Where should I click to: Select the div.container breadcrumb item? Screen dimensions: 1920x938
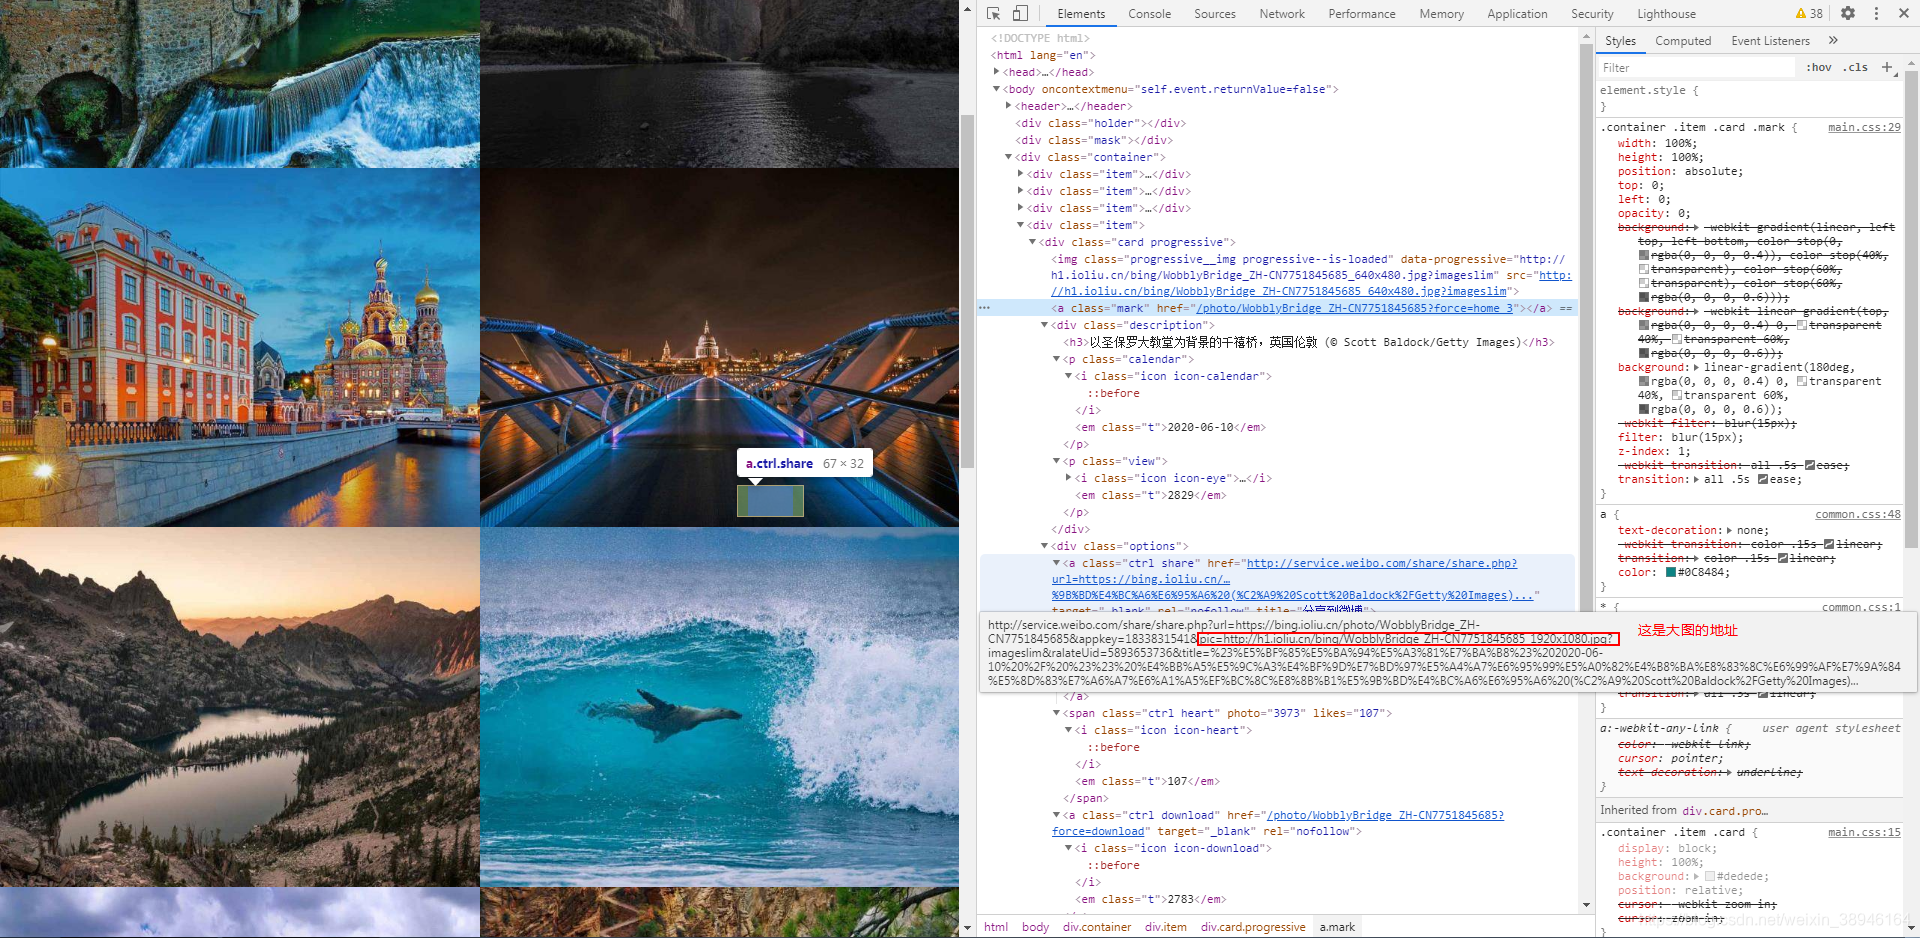tap(1097, 927)
